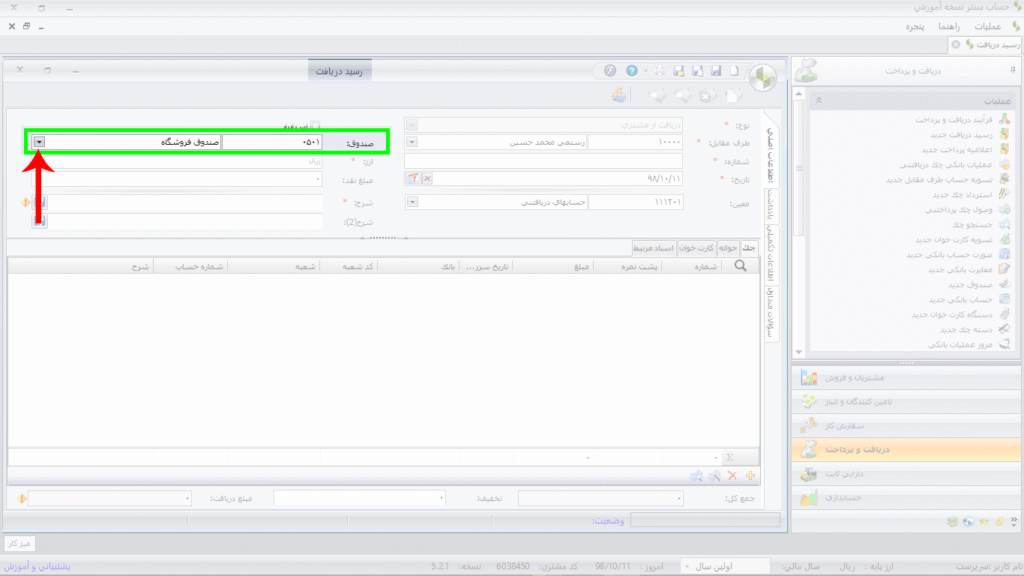This screenshot has width=1024, height=576.
Task: Open رسید دریافت جدید from the operations list
Action: (x=961, y=135)
